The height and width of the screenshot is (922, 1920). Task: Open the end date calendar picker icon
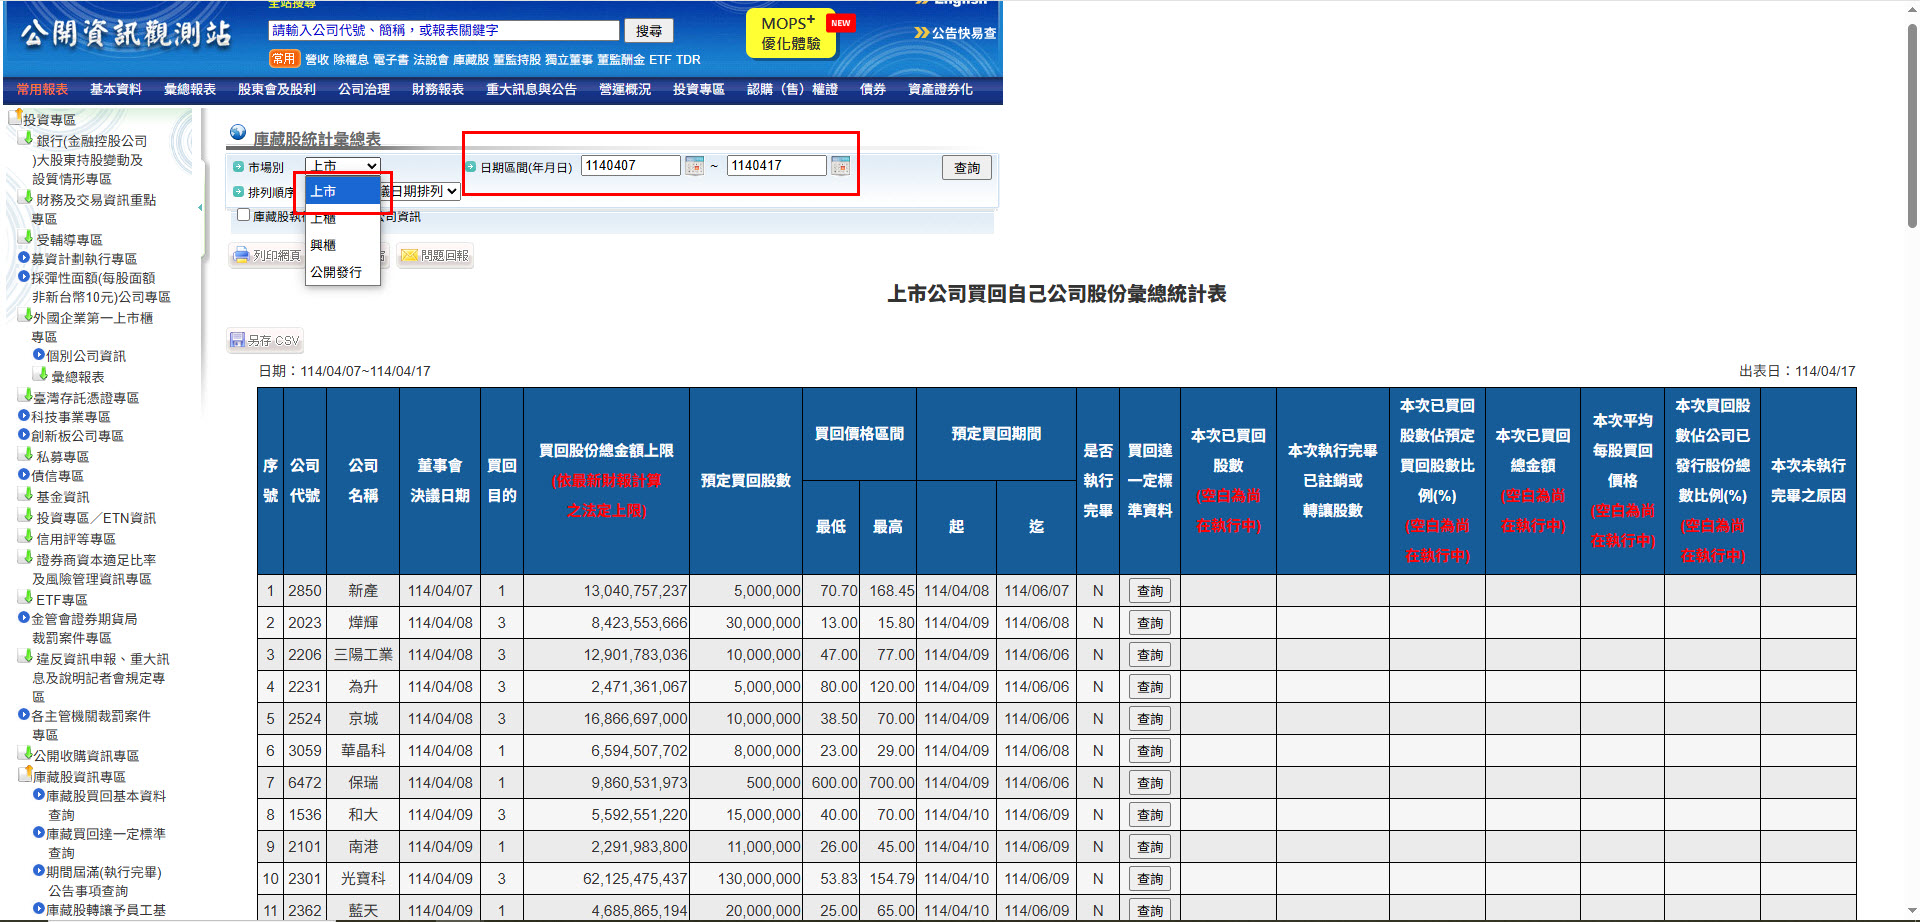(x=840, y=166)
